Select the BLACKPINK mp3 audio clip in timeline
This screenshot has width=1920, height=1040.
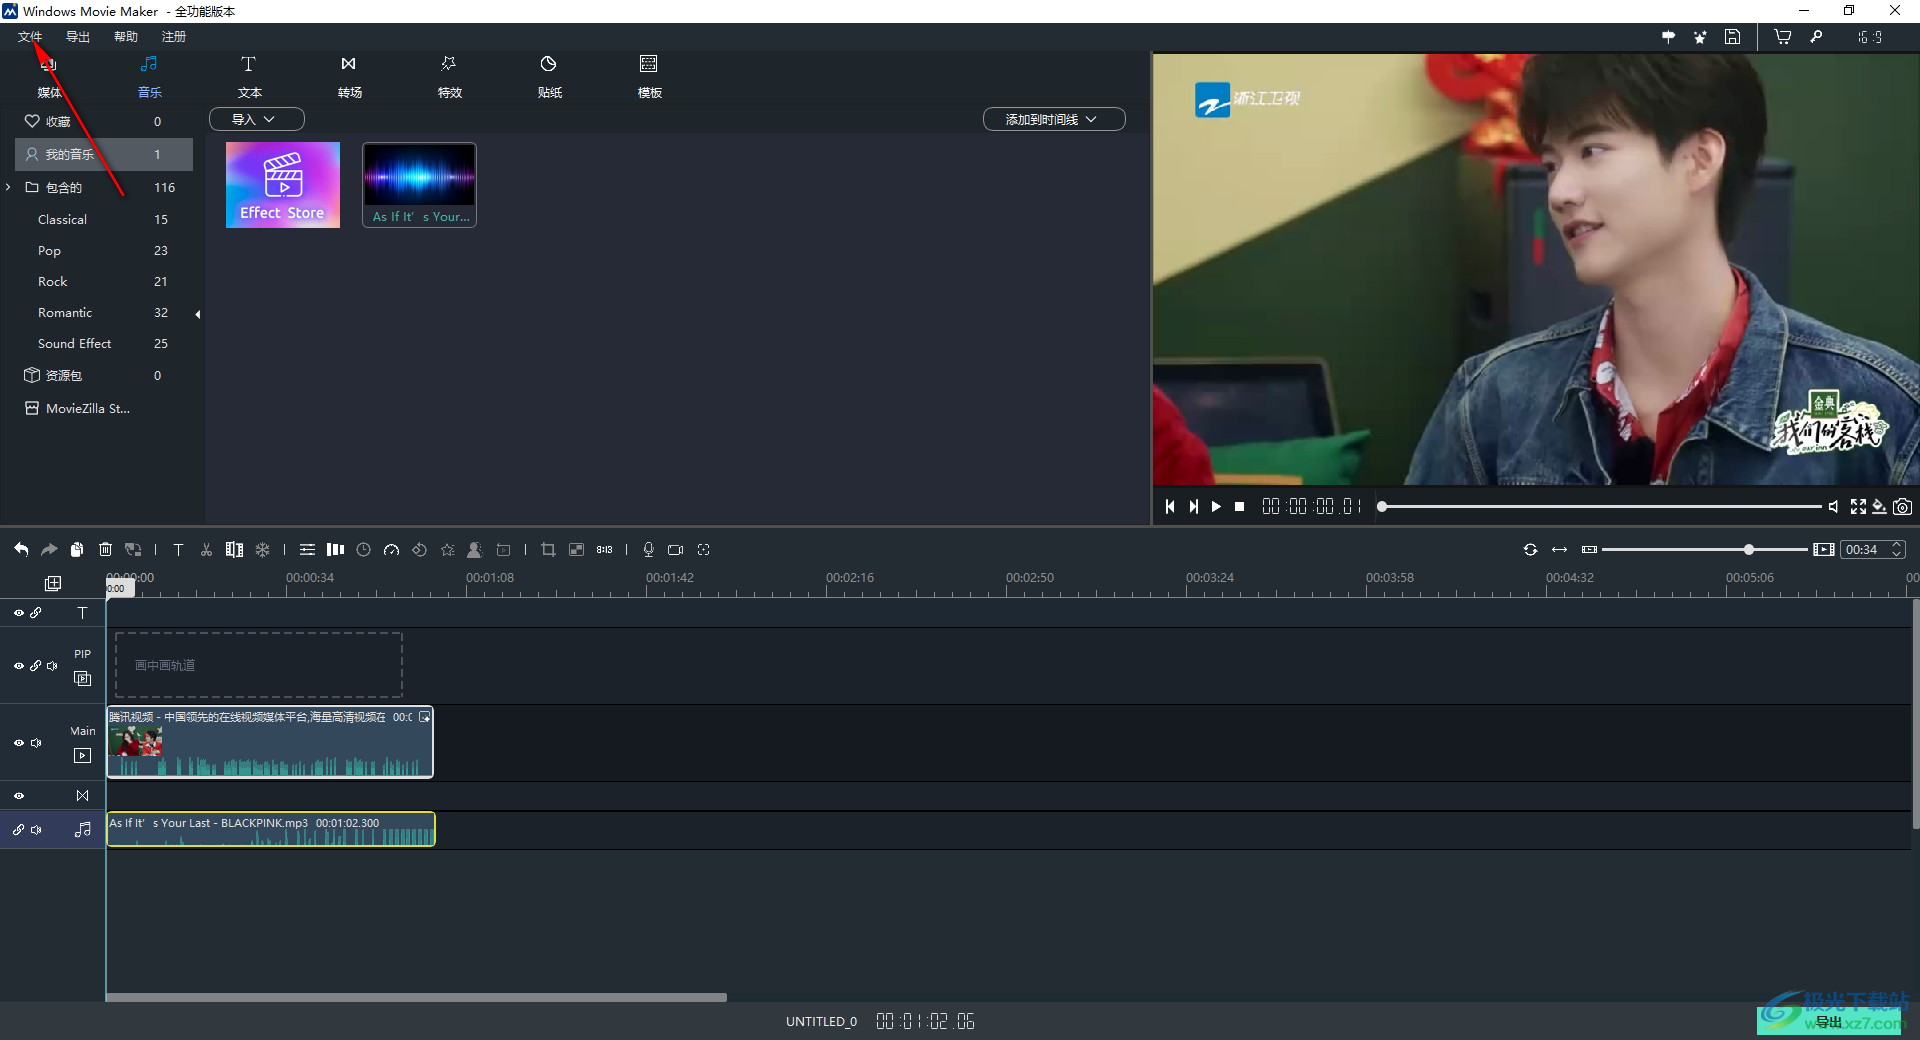271,829
